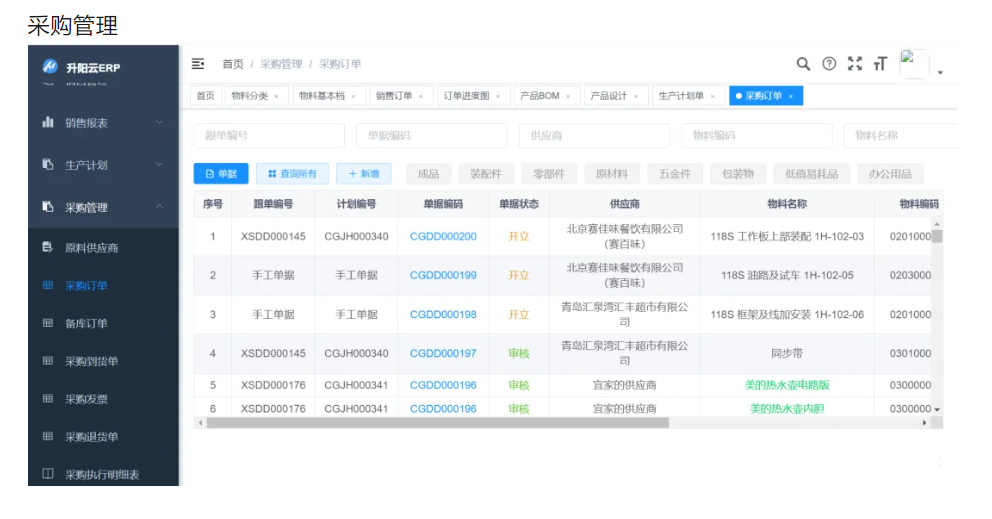
Task: Open the search magnifier icon
Action: 803,64
